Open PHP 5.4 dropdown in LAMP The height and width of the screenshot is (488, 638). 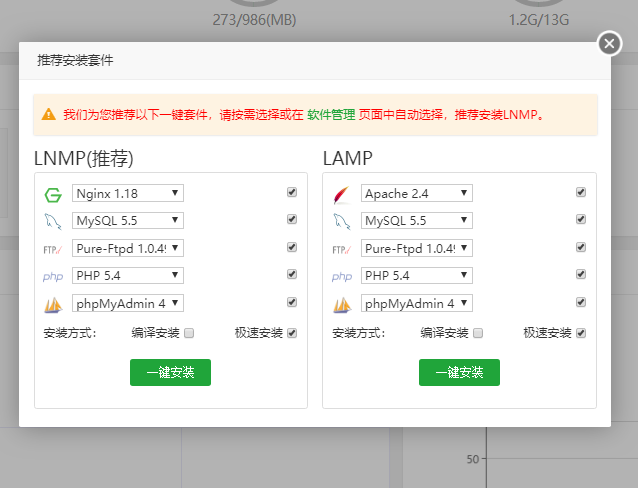417,275
